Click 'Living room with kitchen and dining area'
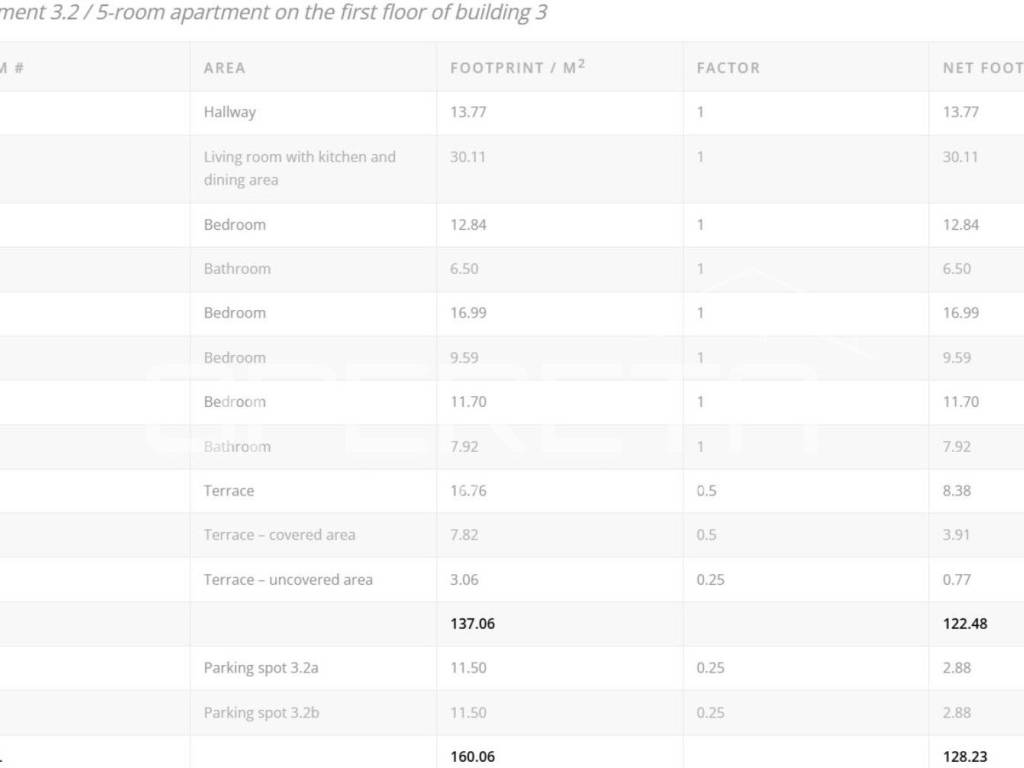This screenshot has height=768, width=1024. pos(299,168)
